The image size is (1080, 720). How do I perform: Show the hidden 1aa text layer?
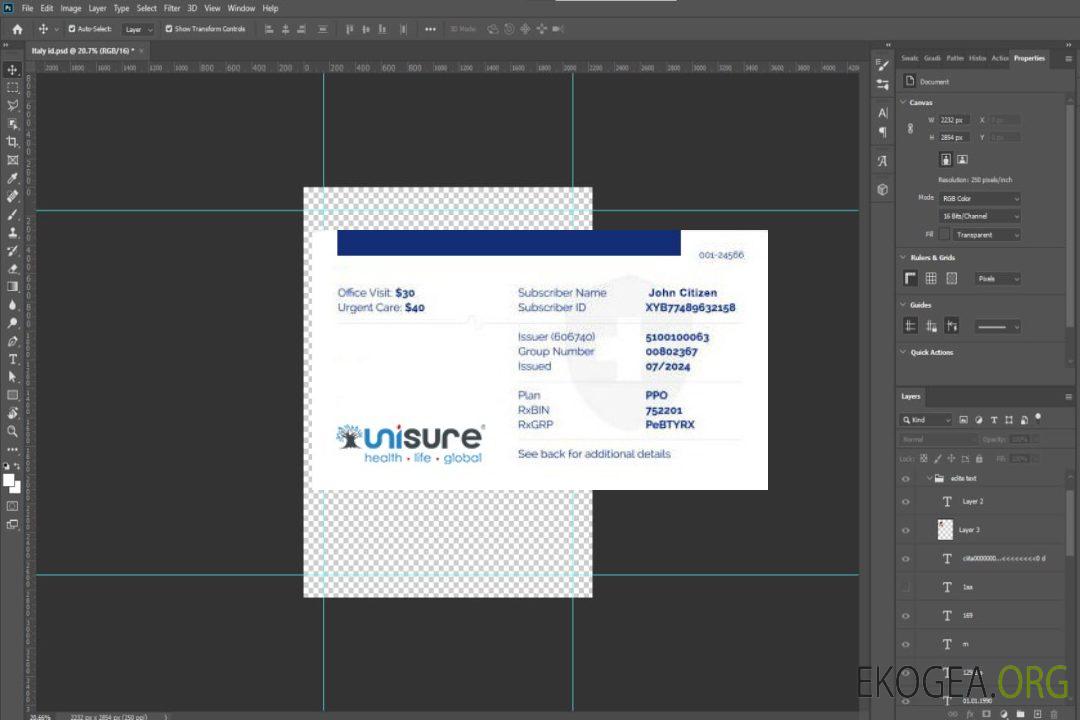coord(906,587)
